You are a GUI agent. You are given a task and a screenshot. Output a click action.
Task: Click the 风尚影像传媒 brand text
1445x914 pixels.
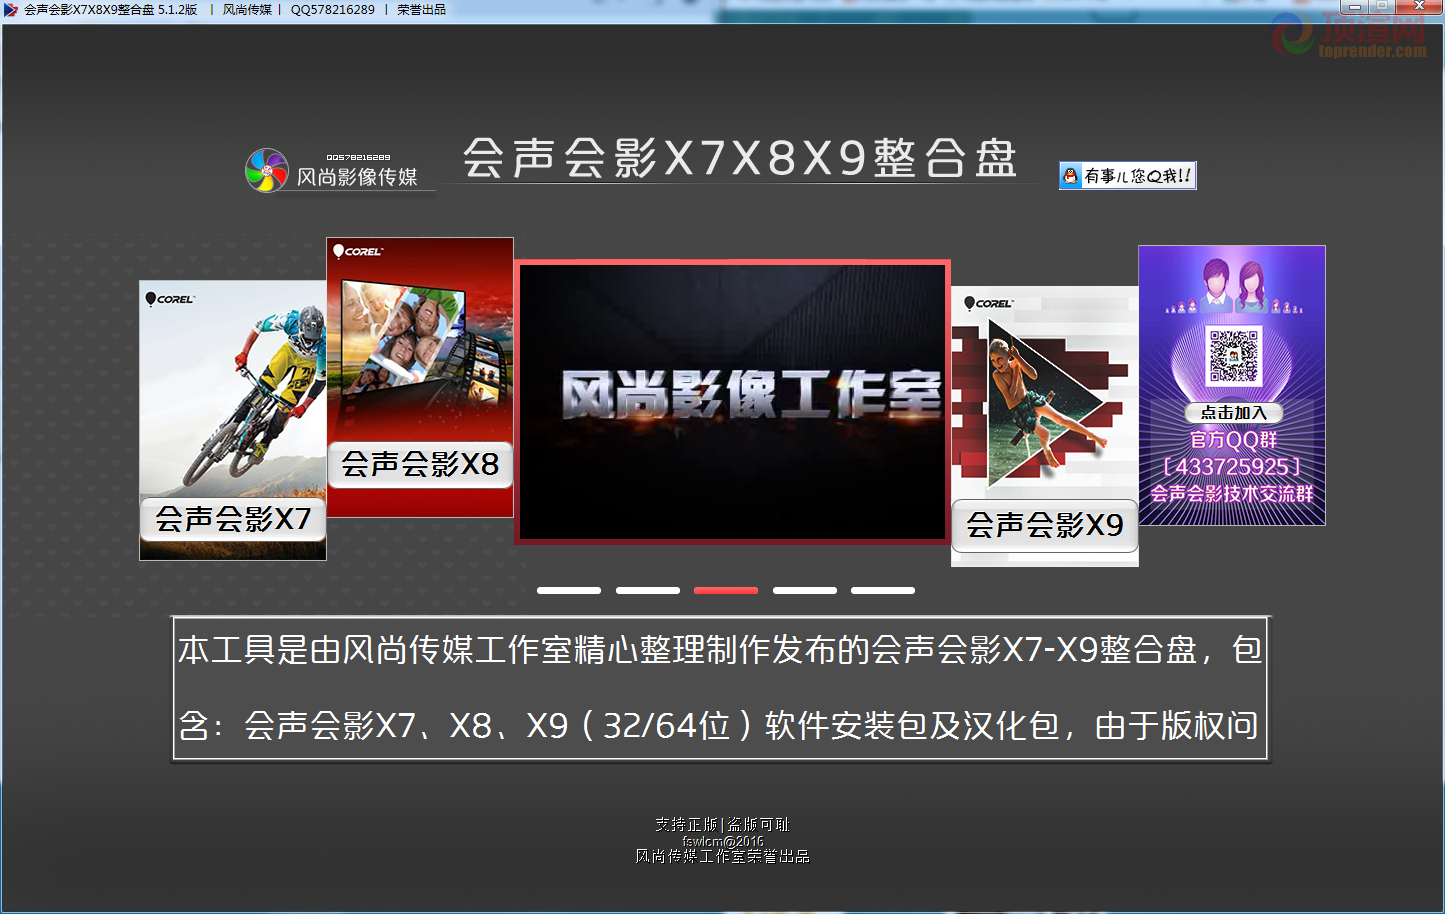click(x=357, y=177)
